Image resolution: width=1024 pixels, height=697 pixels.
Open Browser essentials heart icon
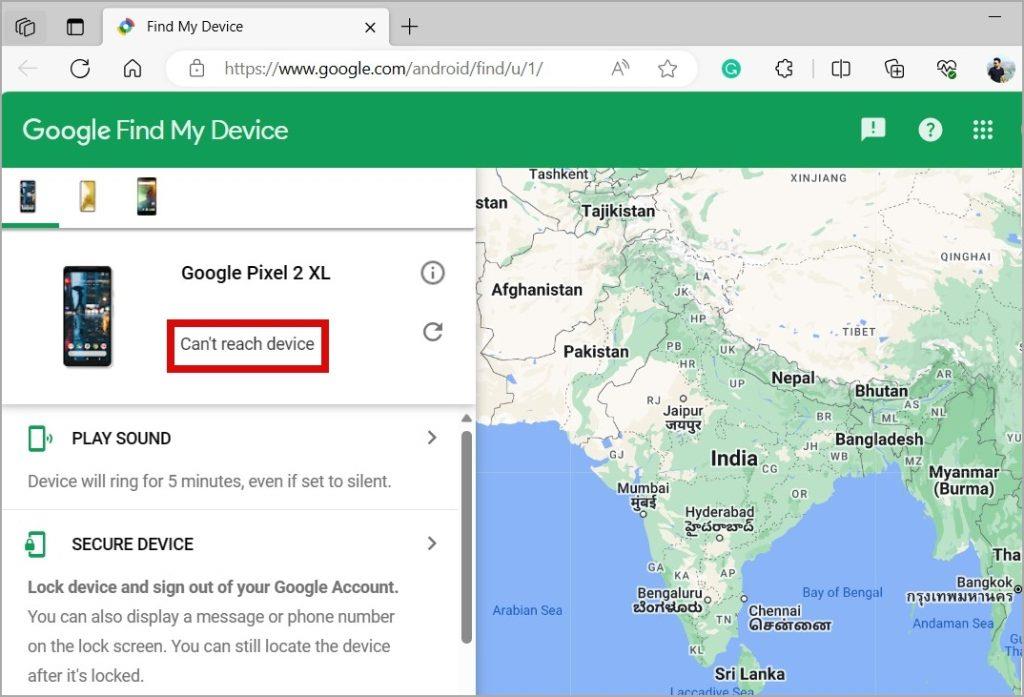(x=946, y=69)
